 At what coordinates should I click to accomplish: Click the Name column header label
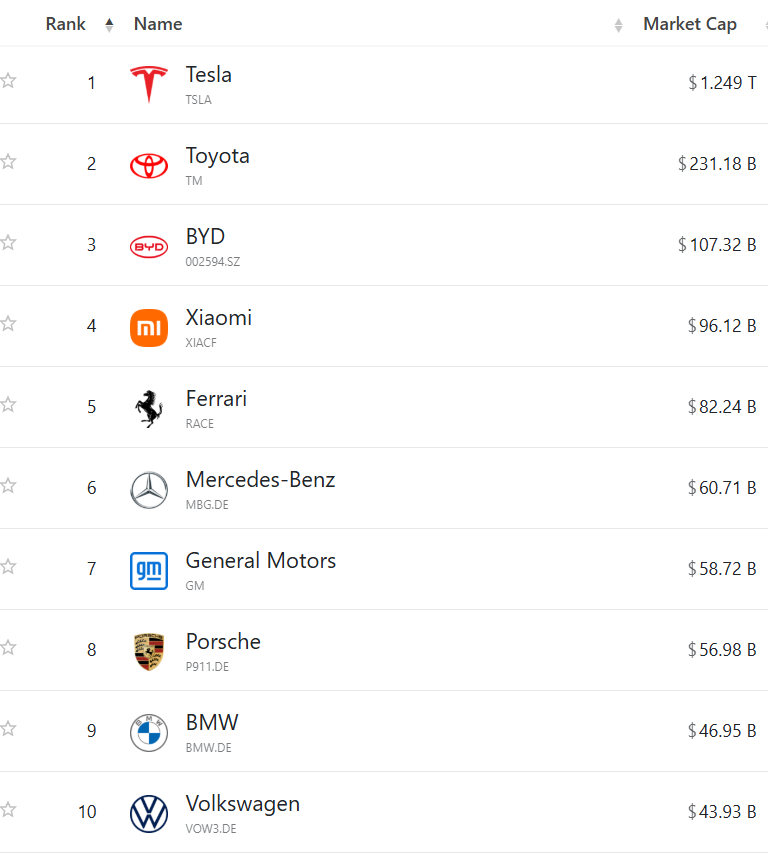[158, 24]
